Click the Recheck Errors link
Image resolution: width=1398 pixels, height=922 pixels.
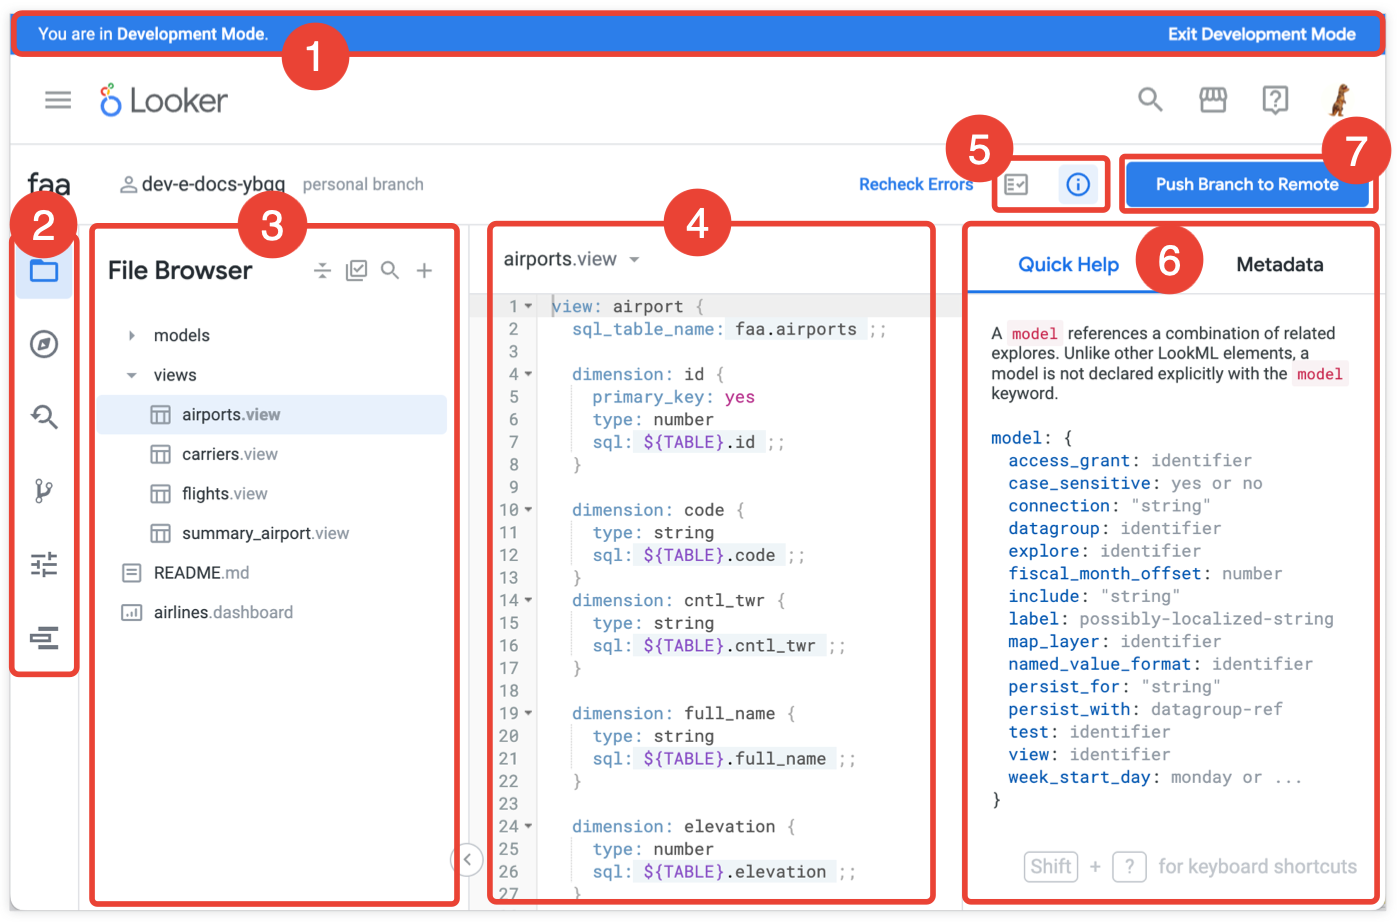[915, 184]
